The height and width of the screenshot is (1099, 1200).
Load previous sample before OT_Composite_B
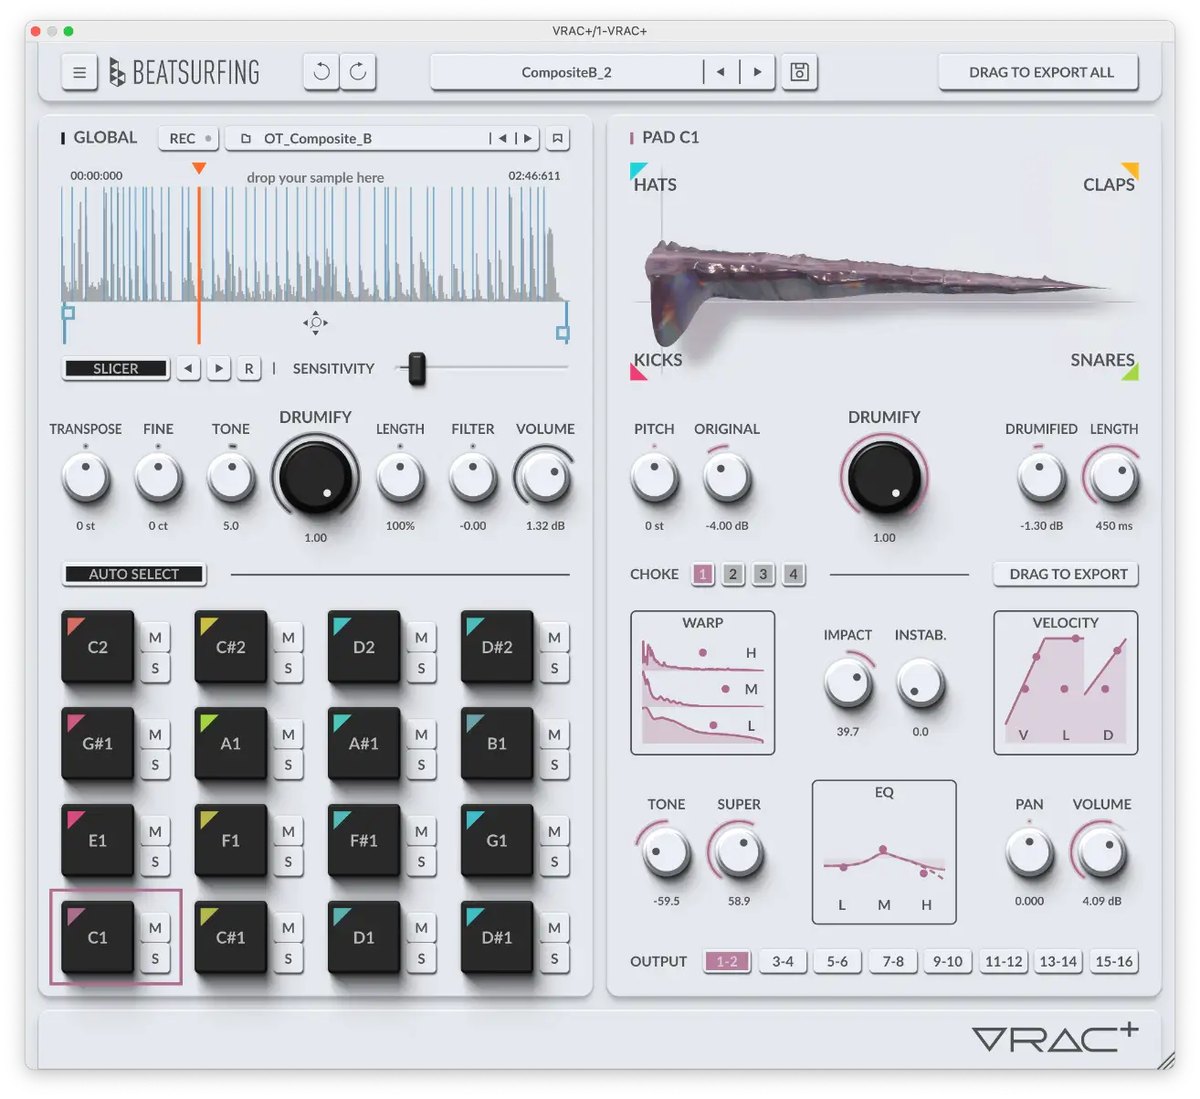[x=502, y=138]
